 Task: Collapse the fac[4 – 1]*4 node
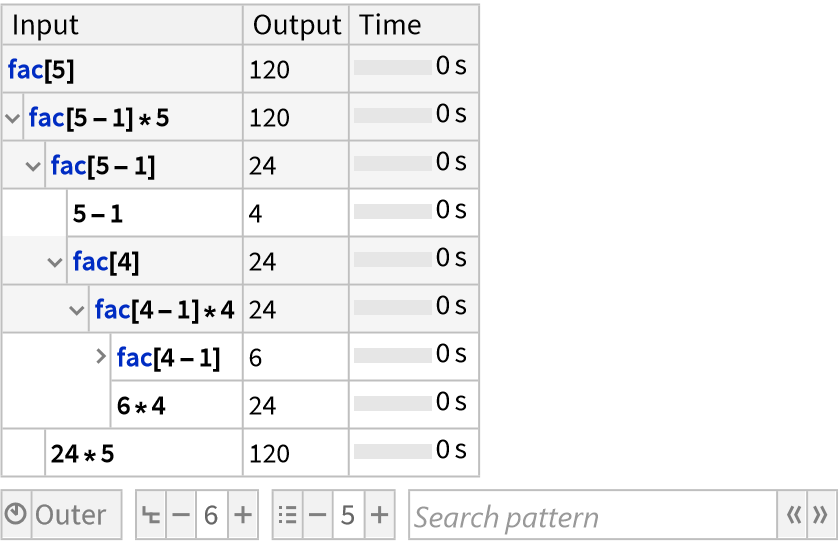(78, 310)
